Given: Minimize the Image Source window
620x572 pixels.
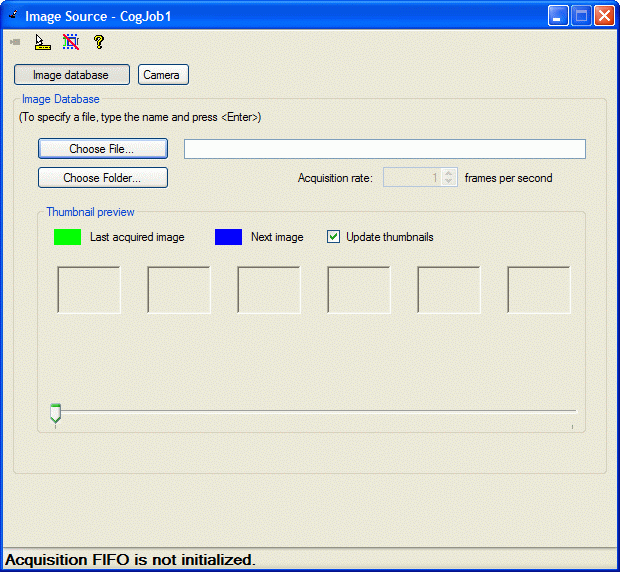Looking at the screenshot, I should click(558, 16).
